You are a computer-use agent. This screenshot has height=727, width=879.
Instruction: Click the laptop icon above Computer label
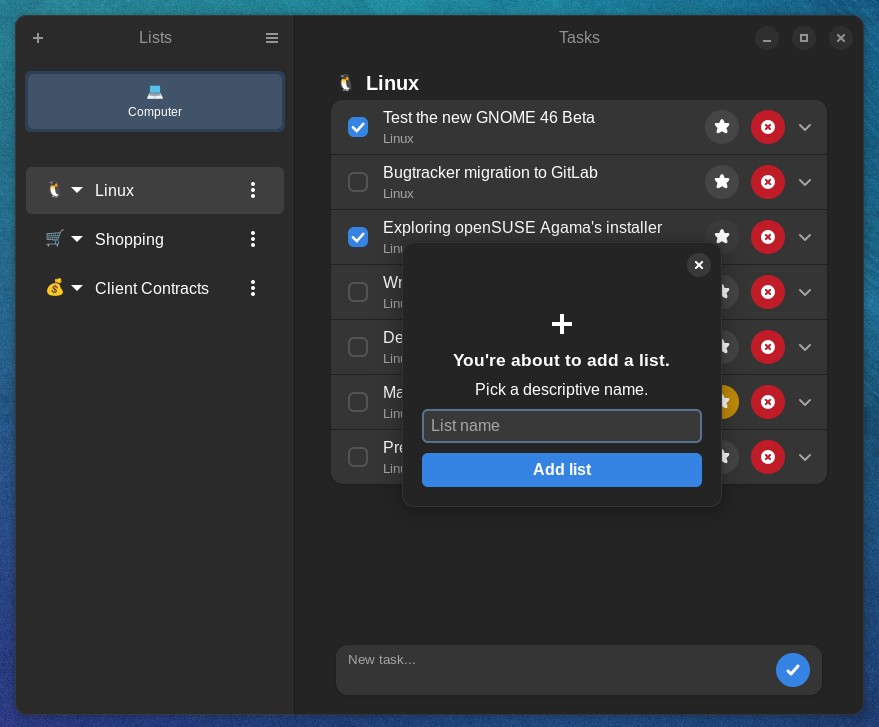click(x=155, y=91)
